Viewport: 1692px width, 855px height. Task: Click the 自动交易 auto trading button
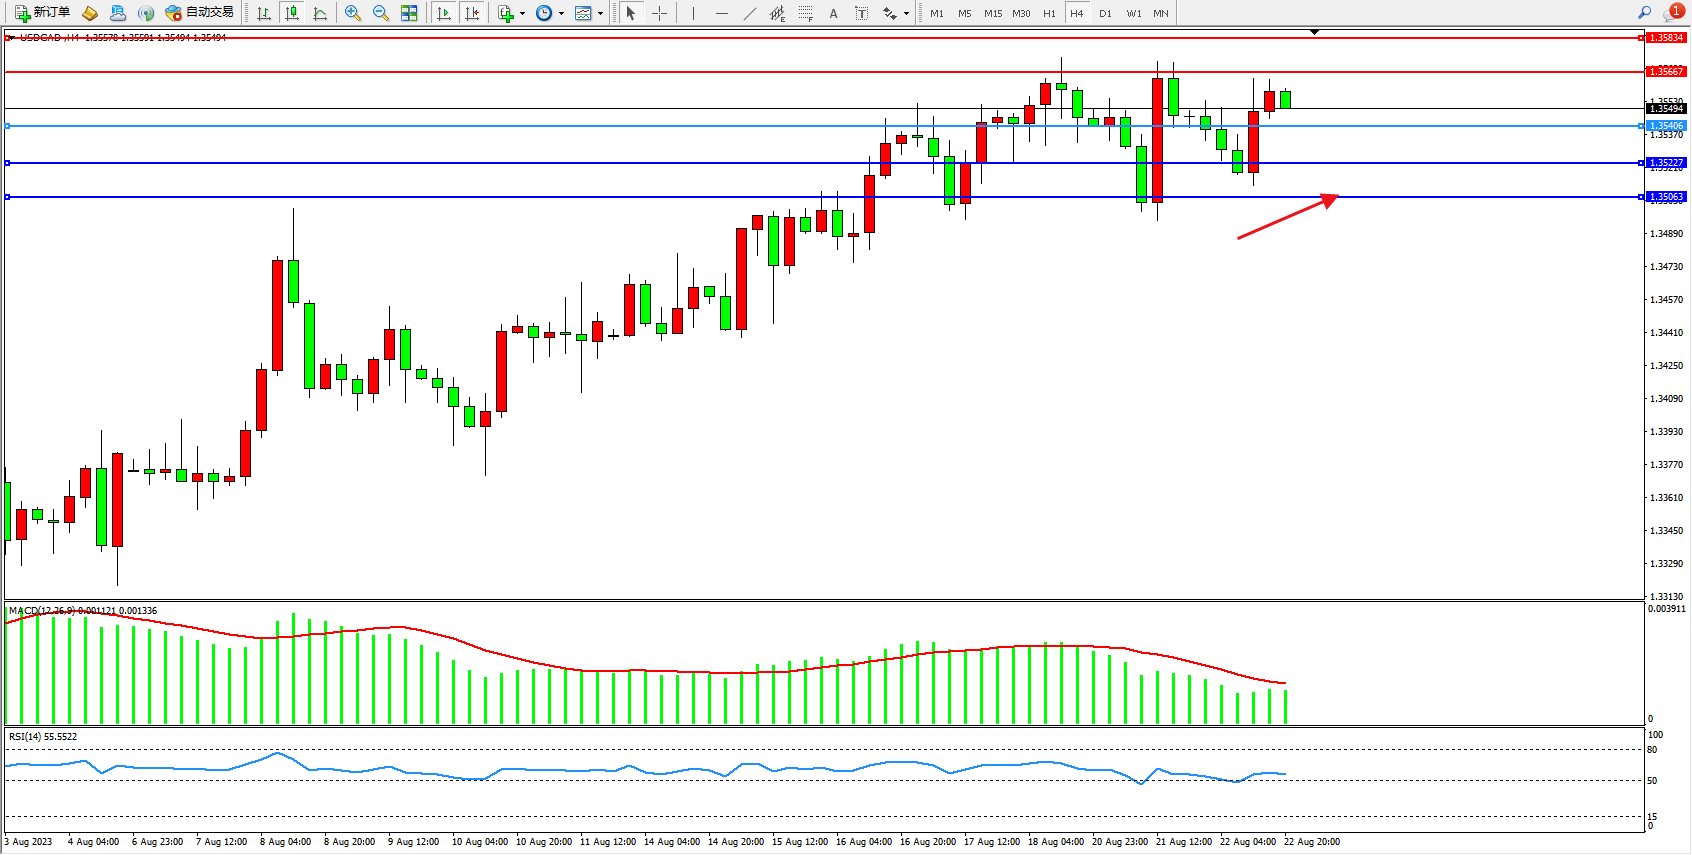200,13
